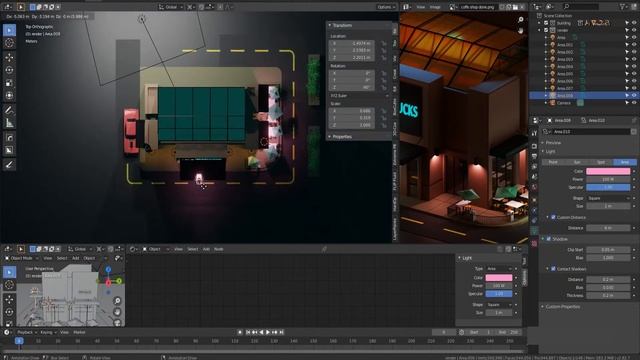Click the outliner filter funnel icon
Viewport: 640px width, 360px height.
[x=622, y=7]
